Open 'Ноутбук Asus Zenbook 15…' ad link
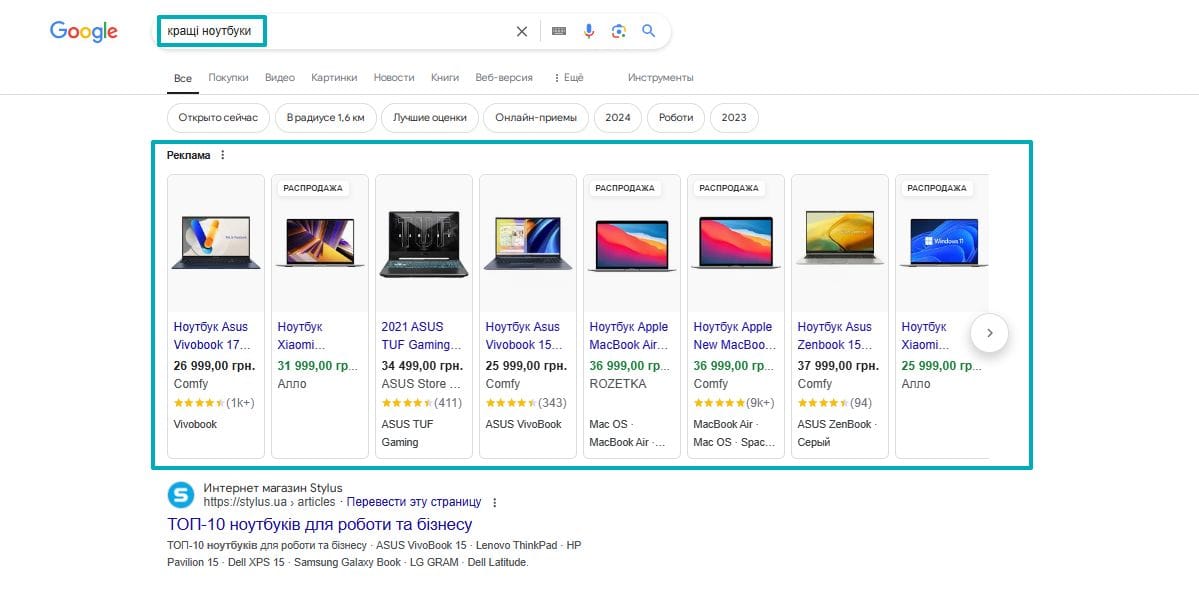 [x=836, y=336]
